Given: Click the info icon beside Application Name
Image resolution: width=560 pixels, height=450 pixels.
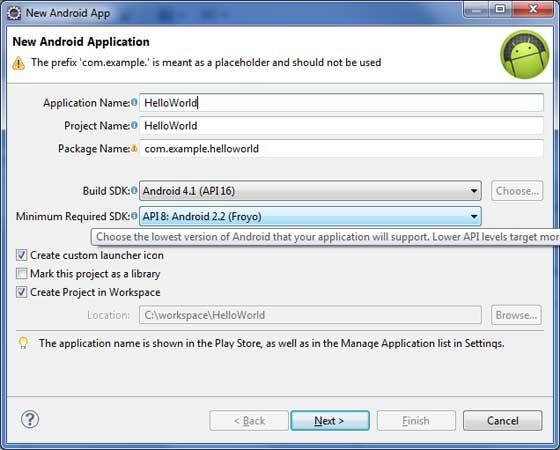Looking at the screenshot, I should click(x=134, y=102).
